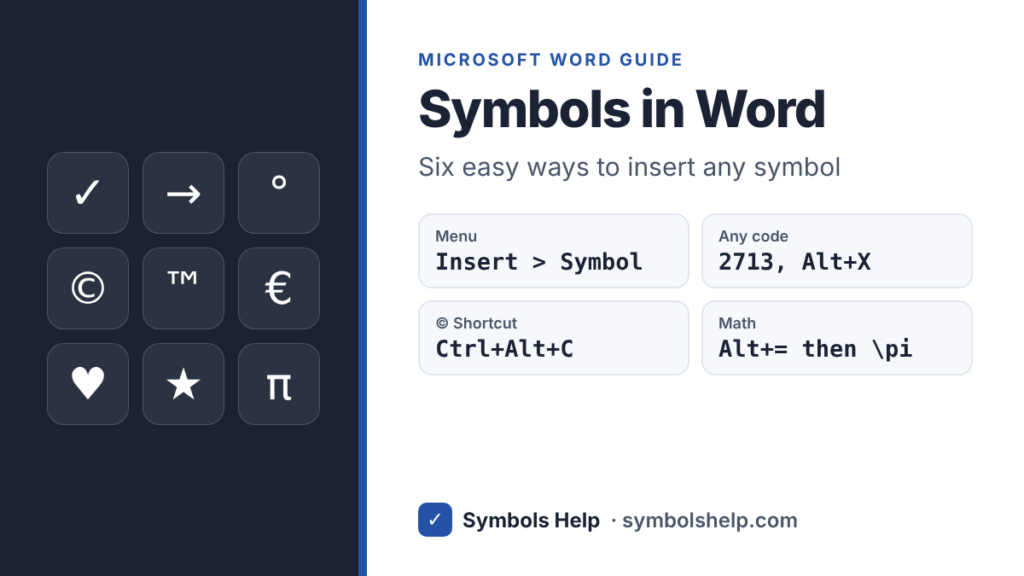
Task: Visit symbolshelp.com link
Action: [x=709, y=520]
